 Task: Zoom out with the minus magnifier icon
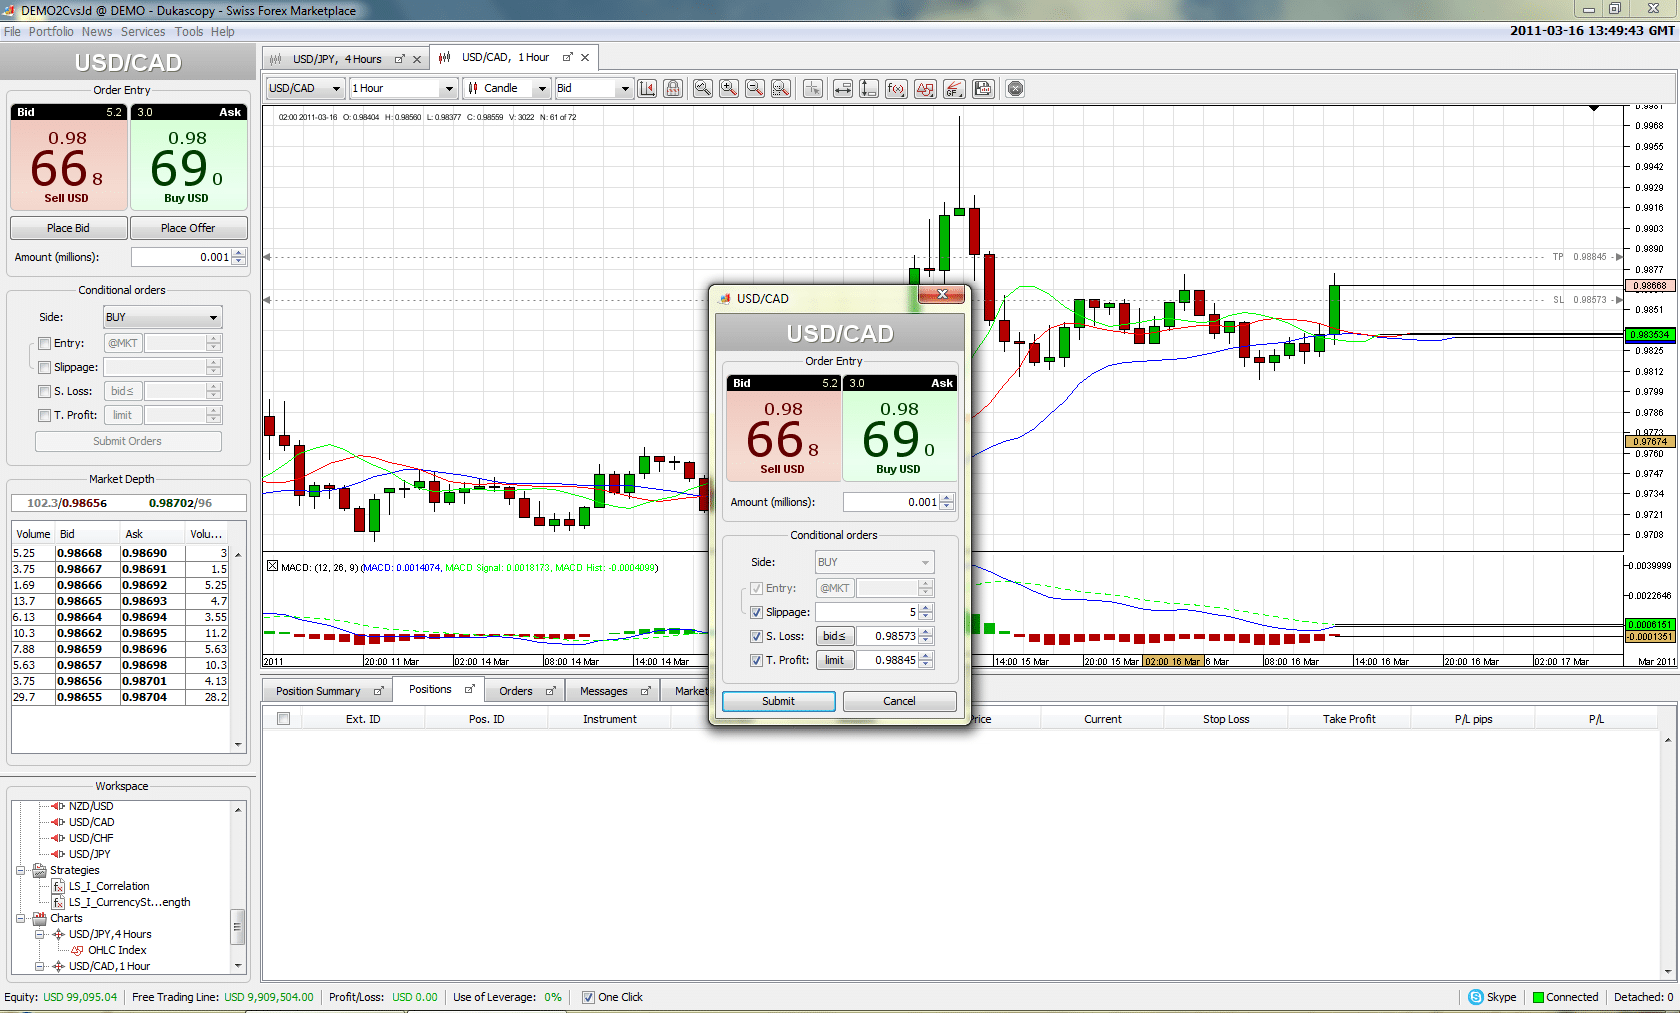(755, 89)
